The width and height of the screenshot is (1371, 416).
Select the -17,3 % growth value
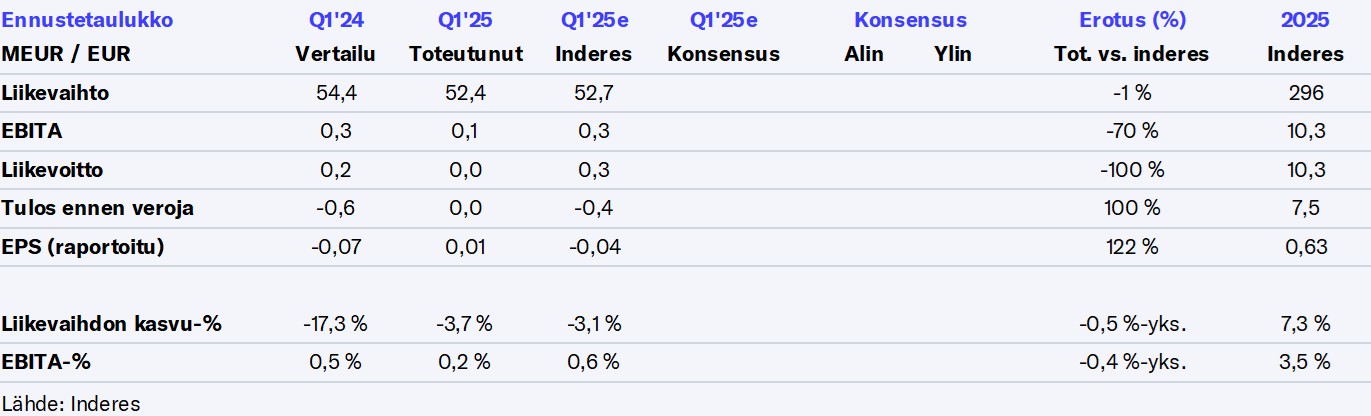(x=335, y=324)
